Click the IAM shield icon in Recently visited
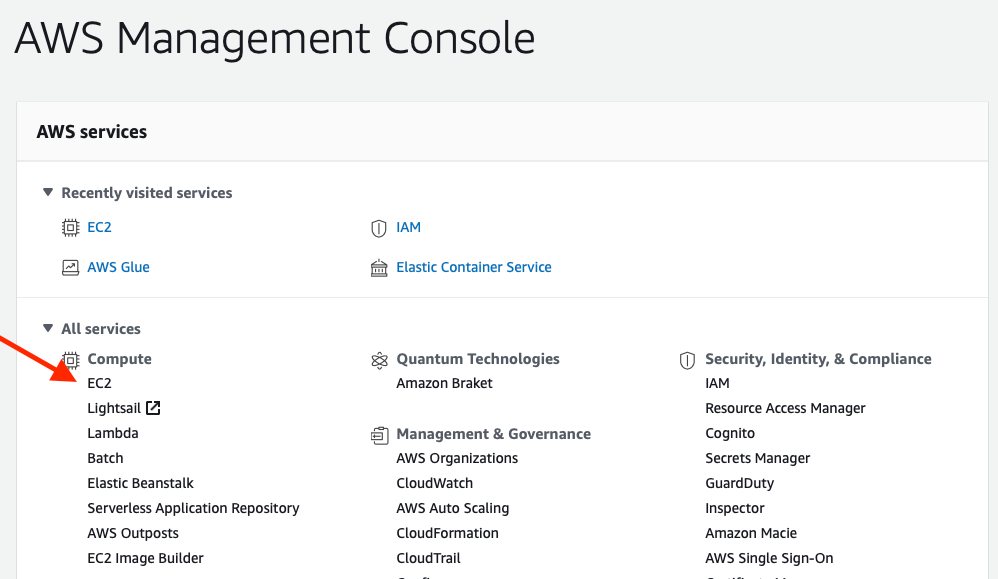The width and height of the screenshot is (998, 579). click(x=379, y=228)
